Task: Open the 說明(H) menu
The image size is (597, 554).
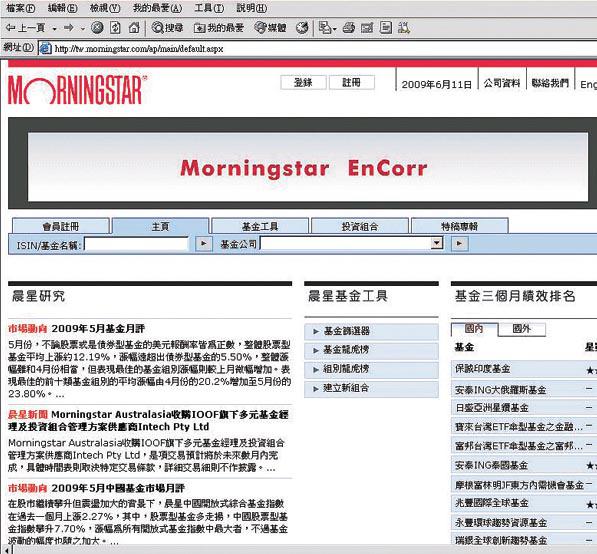Action: [251, 8]
